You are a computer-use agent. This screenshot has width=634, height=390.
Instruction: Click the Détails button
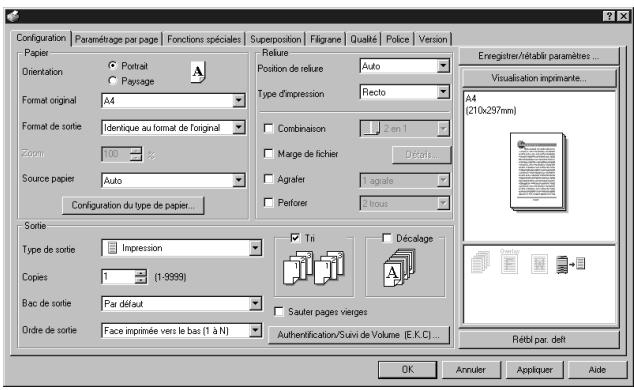[421, 155]
